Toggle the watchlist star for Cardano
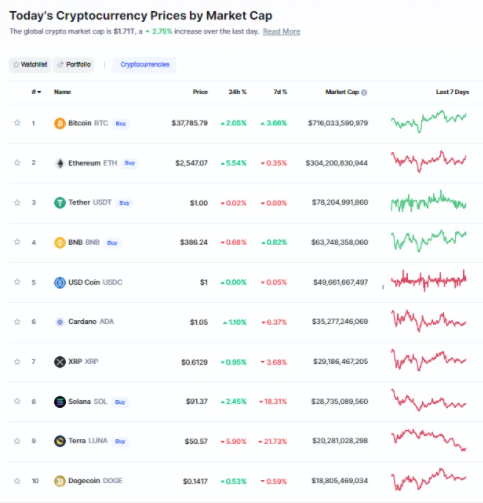The image size is (483, 503). click(17, 322)
